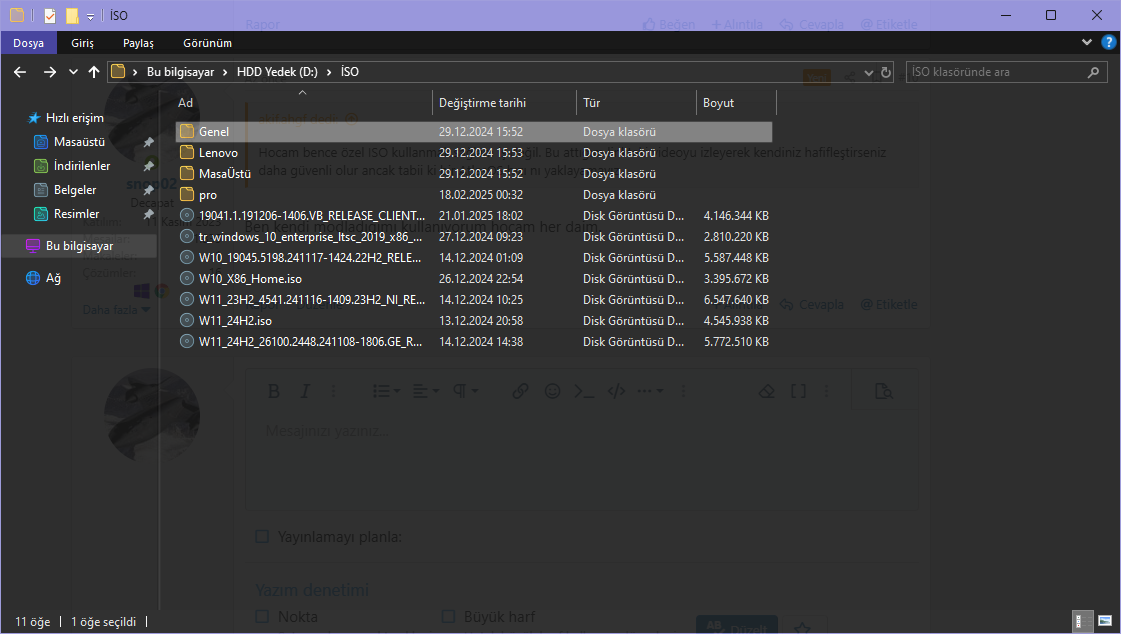This screenshot has height=634, width=1121.
Task: Open İndirilenler in the navigation pane
Action: [x=82, y=166]
